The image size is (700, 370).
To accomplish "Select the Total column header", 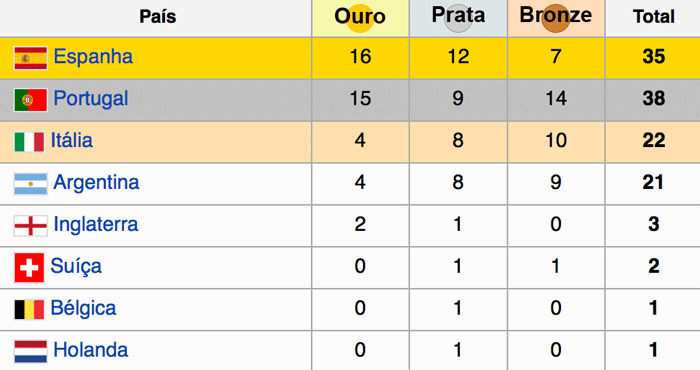I will coord(654,18).
